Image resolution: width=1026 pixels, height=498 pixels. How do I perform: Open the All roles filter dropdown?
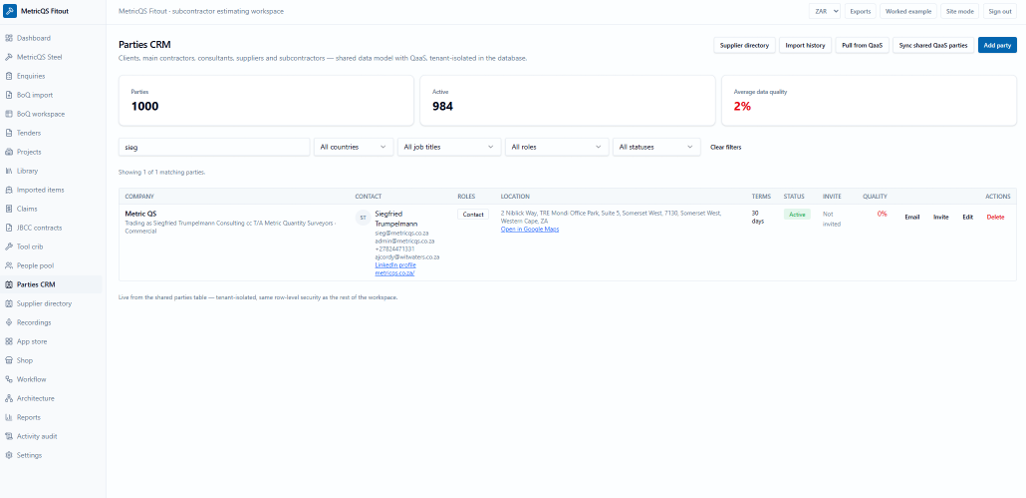(x=557, y=147)
